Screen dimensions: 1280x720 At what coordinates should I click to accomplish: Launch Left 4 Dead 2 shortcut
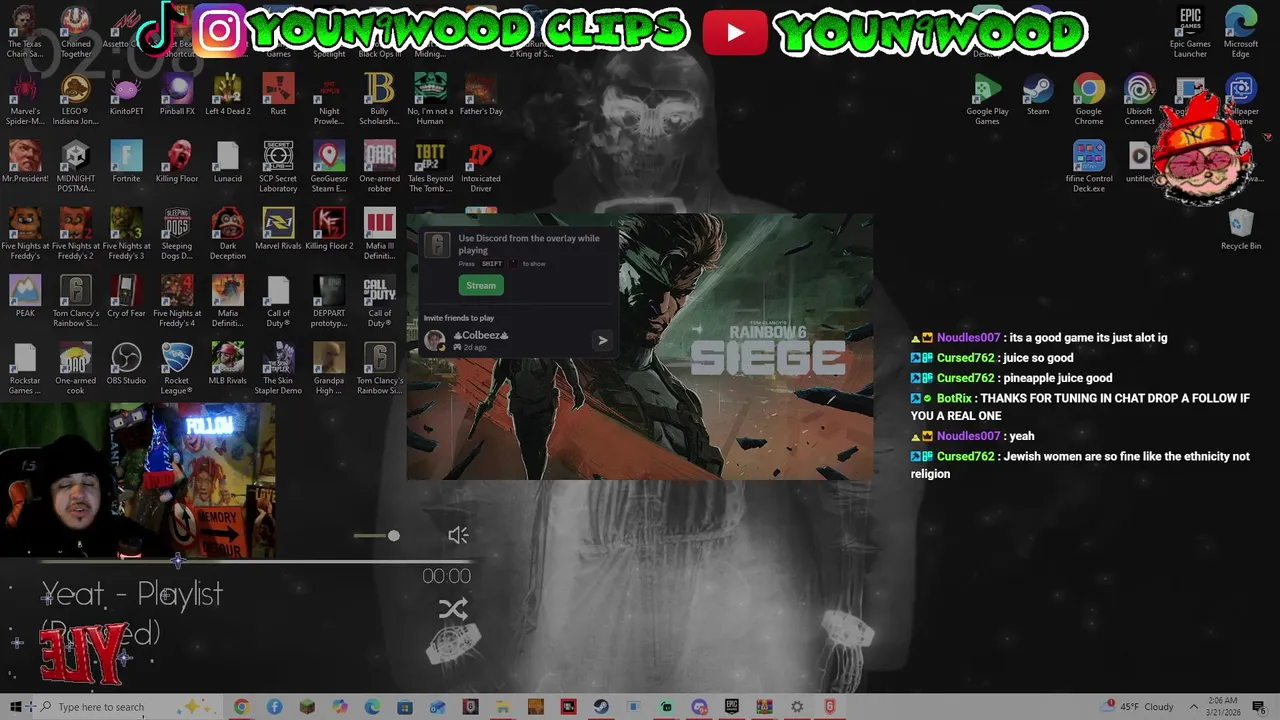tap(227, 96)
